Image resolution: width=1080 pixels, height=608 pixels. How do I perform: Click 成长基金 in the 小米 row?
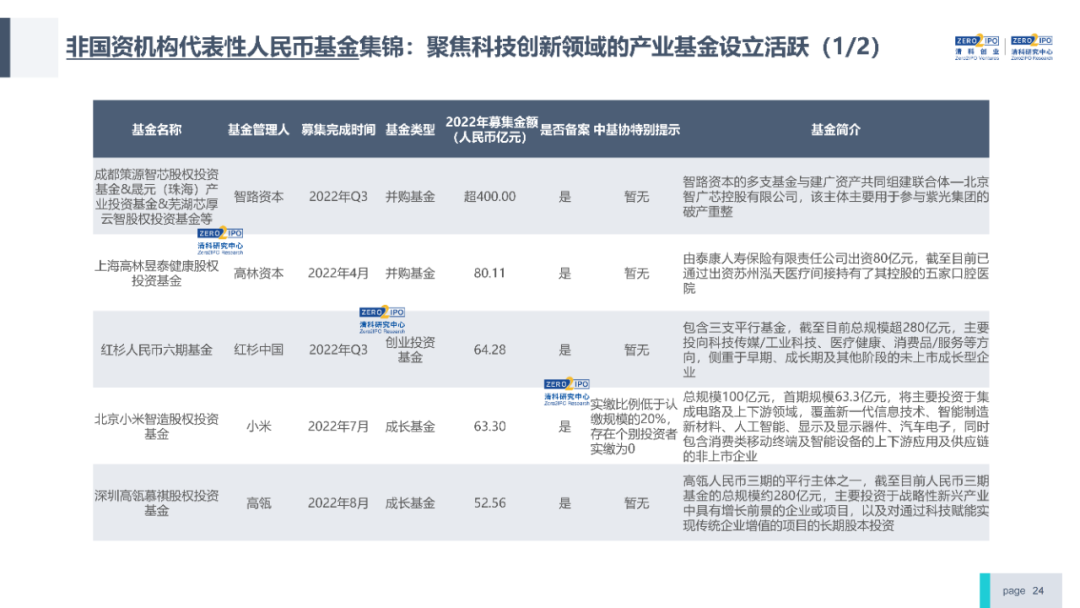(410, 426)
